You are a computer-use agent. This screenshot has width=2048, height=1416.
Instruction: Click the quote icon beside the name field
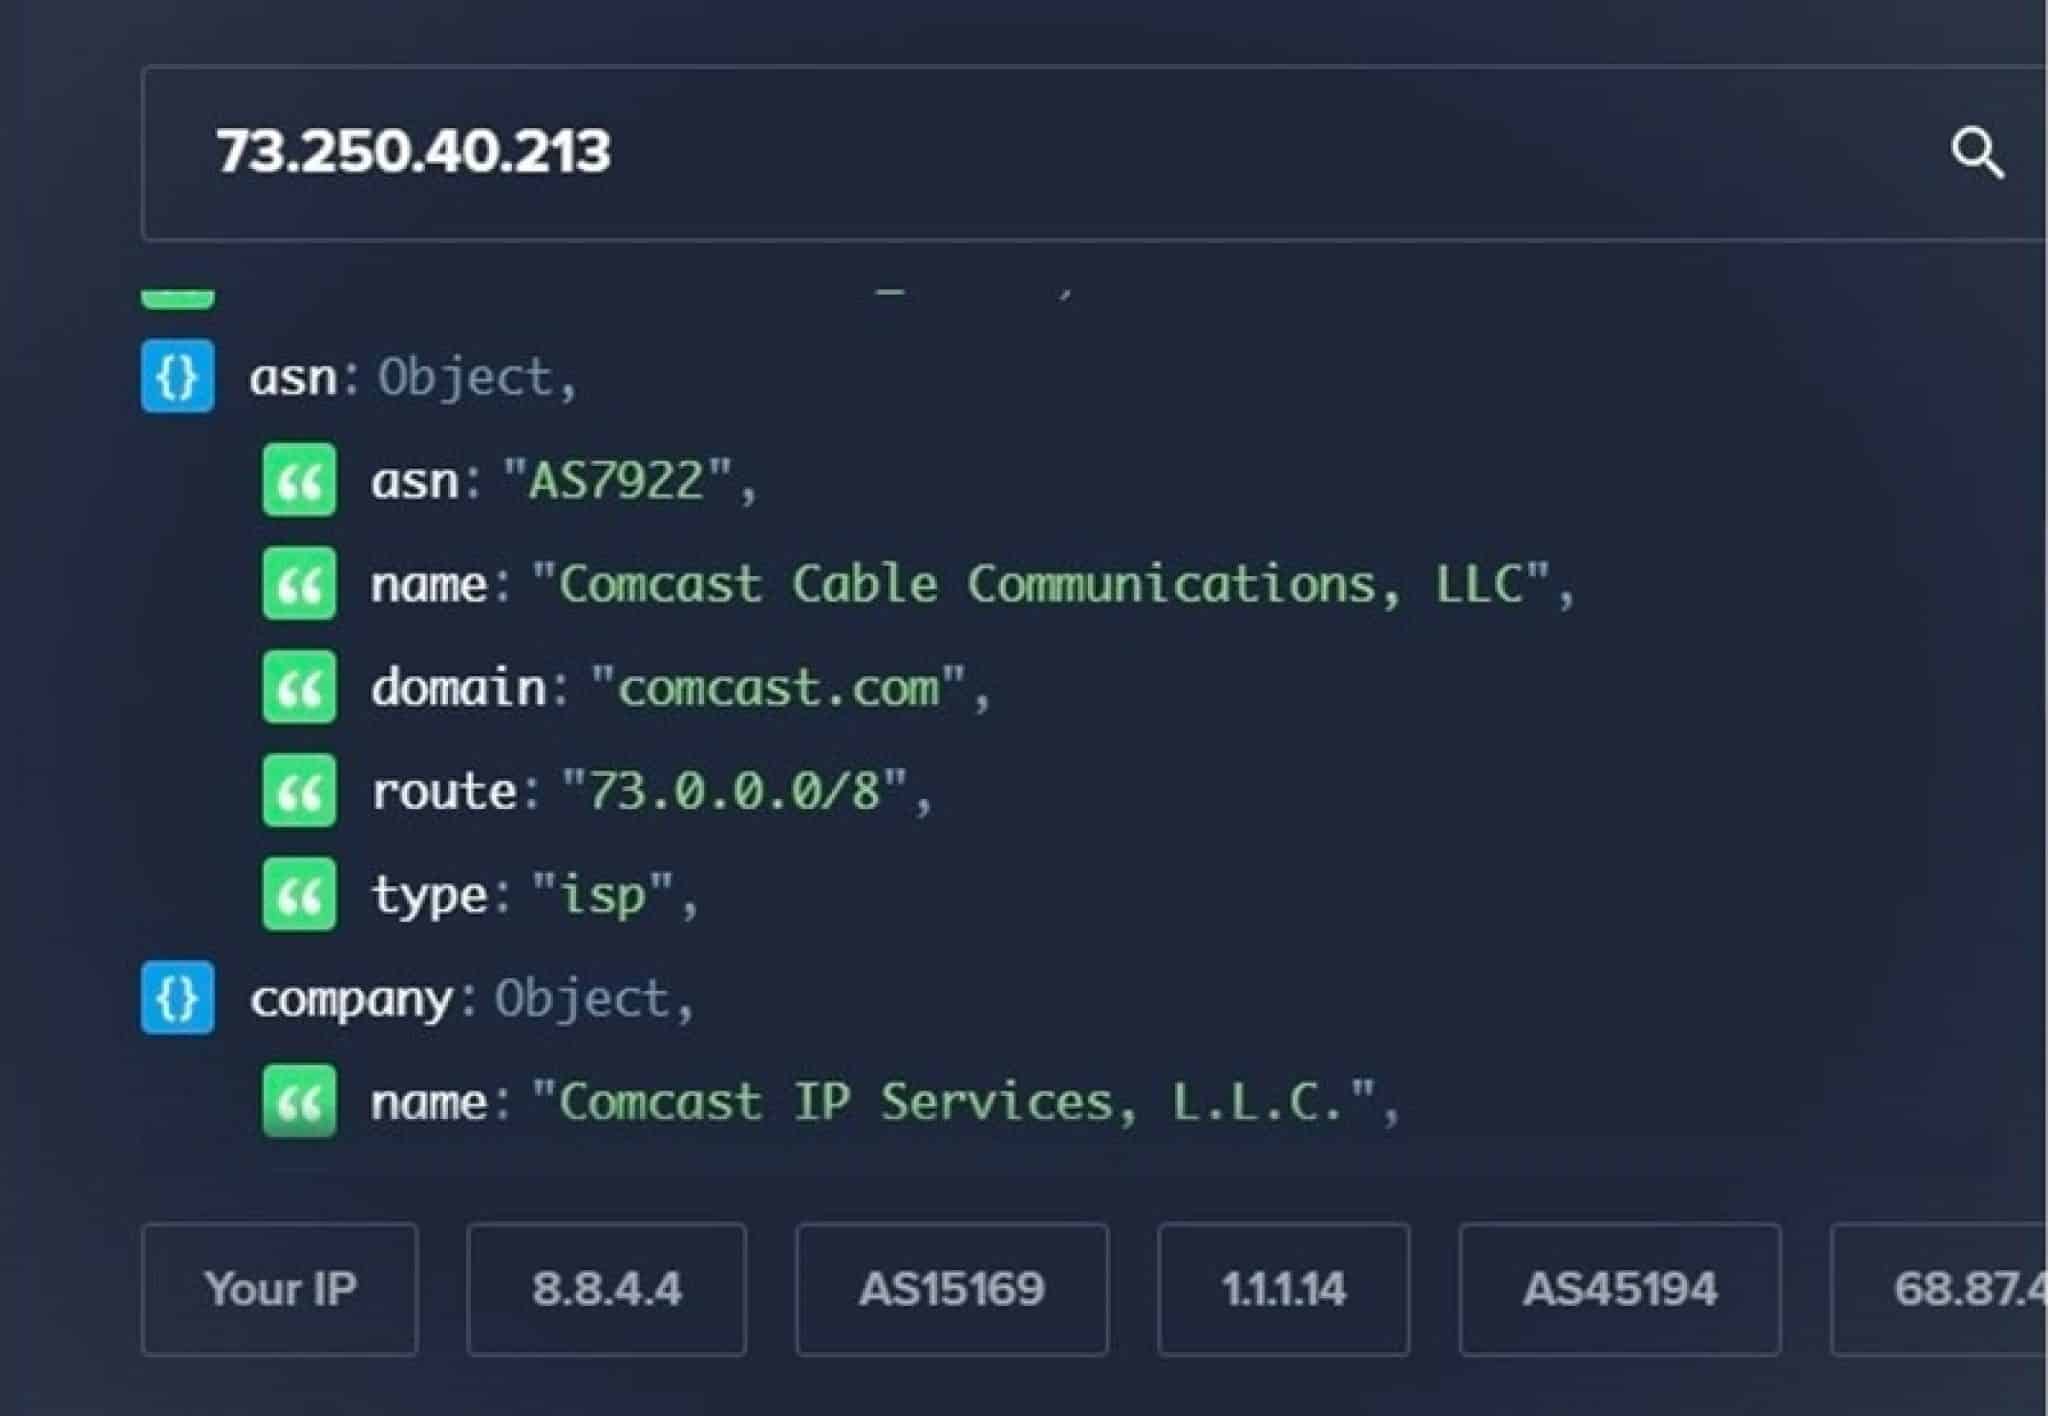297,584
